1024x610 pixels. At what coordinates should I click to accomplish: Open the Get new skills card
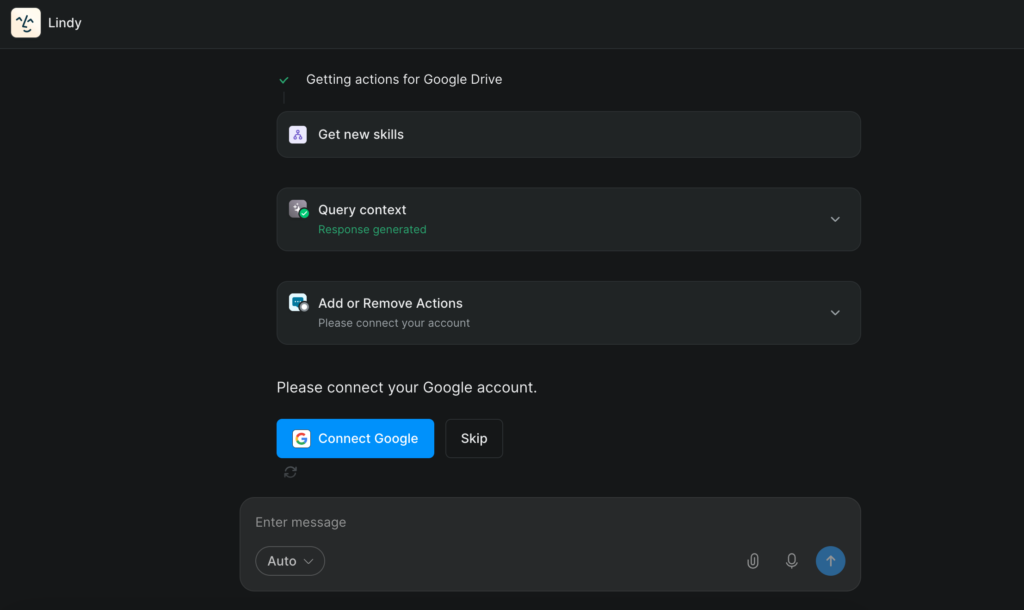click(x=568, y=134)
